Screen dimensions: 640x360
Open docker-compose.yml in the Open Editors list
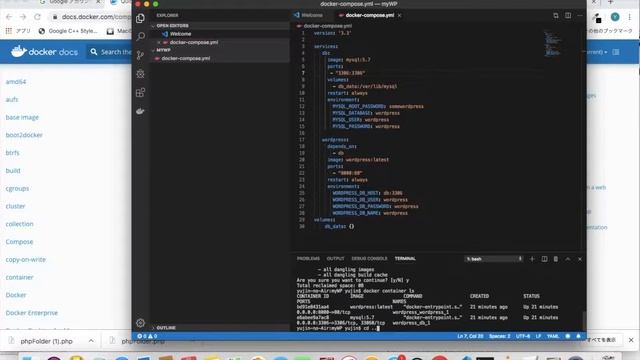(193, 42)
